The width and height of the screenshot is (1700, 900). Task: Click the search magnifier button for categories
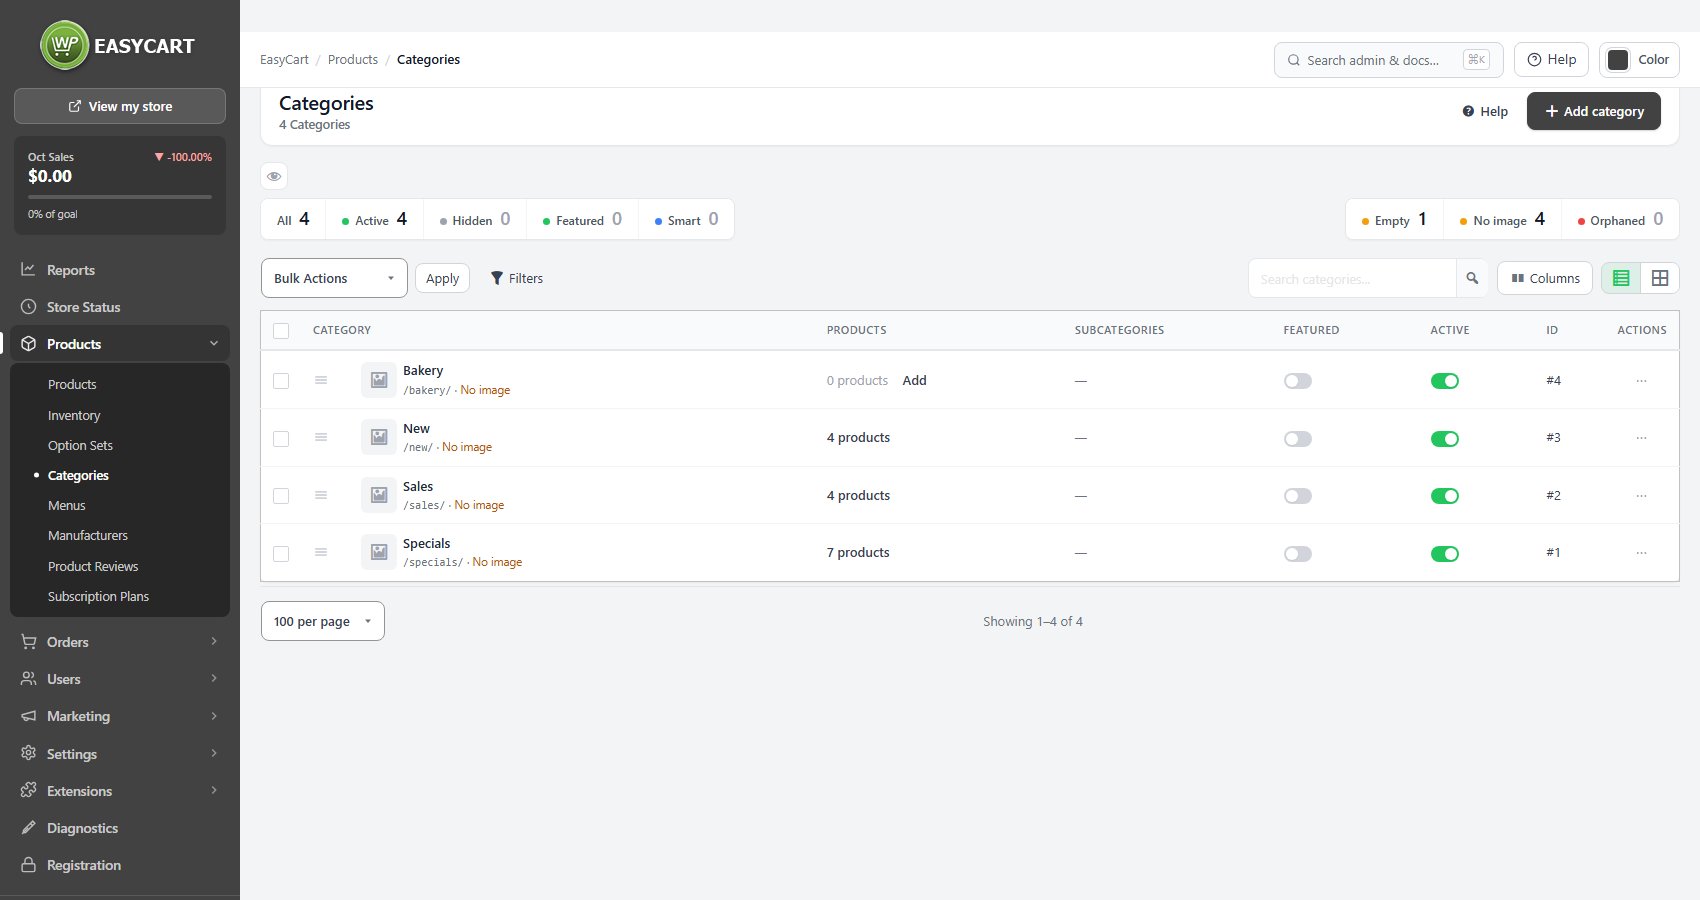[1472, 278]
